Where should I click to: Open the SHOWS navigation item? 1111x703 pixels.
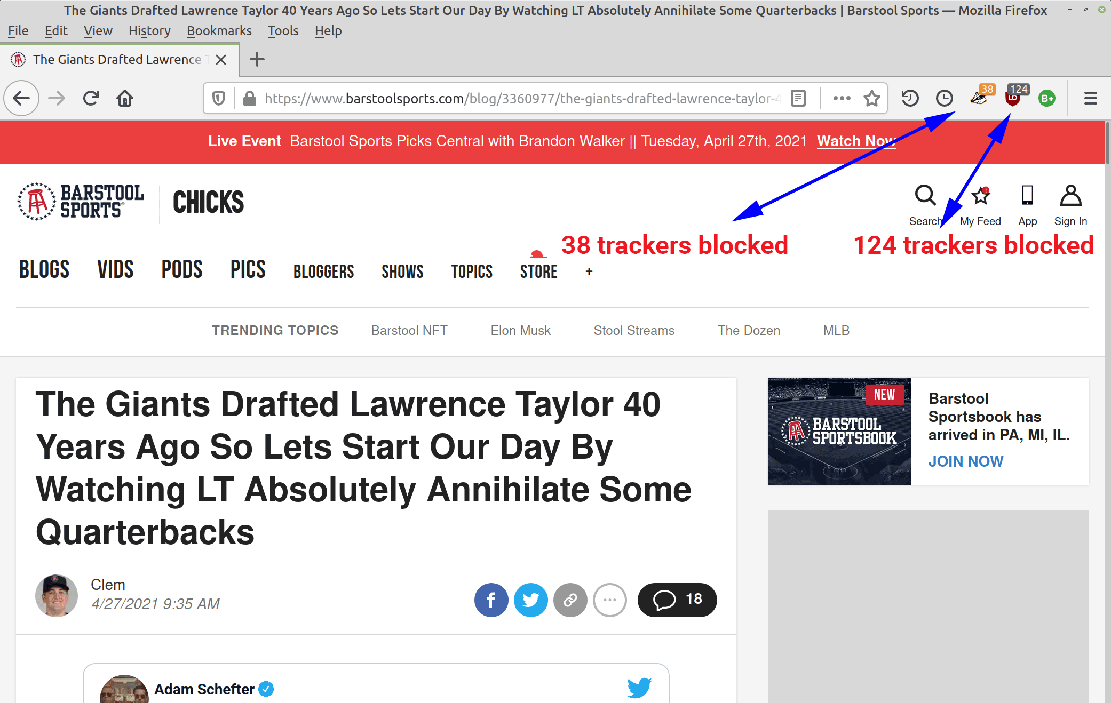pos(402,271)
